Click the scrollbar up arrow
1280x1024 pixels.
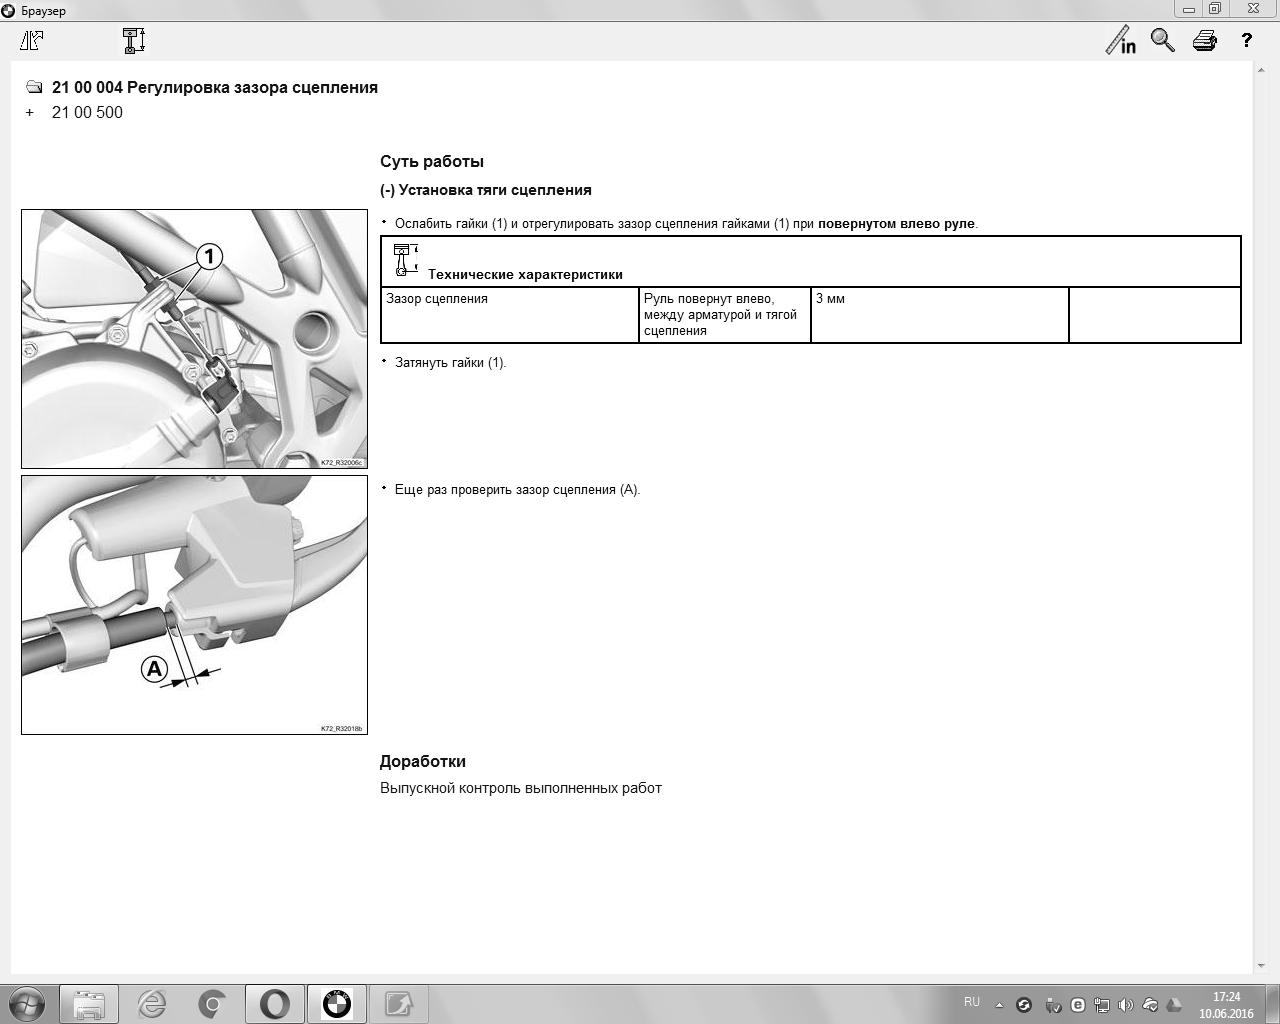tap(1261, 69)
